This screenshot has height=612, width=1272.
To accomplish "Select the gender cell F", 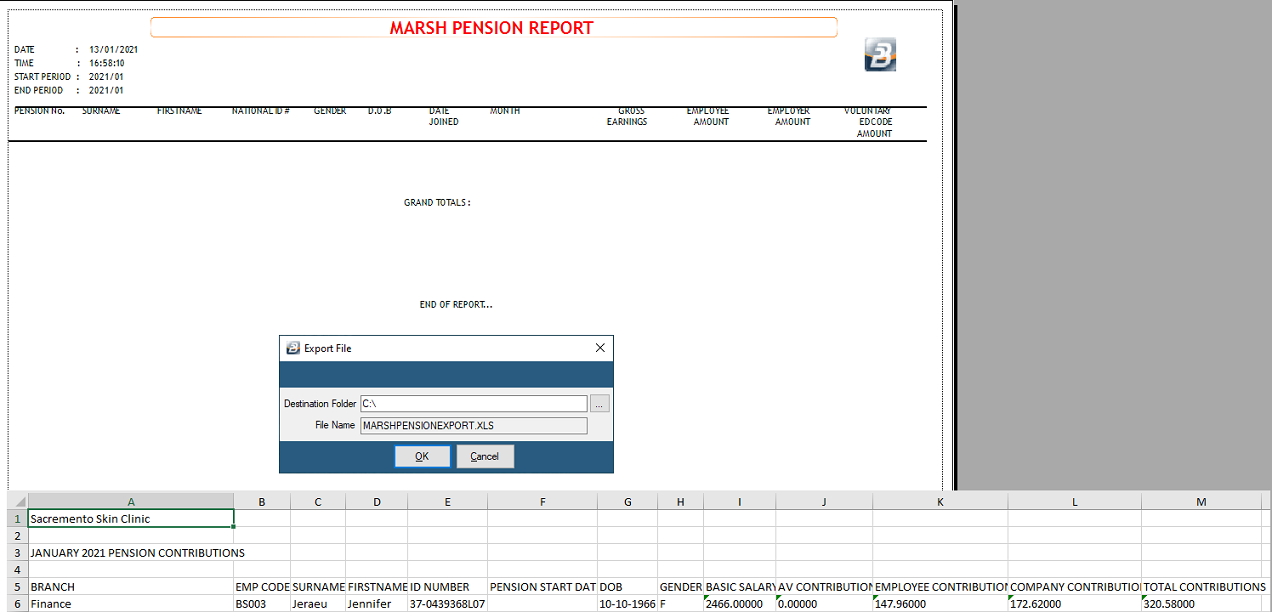I will pos(681,604).
